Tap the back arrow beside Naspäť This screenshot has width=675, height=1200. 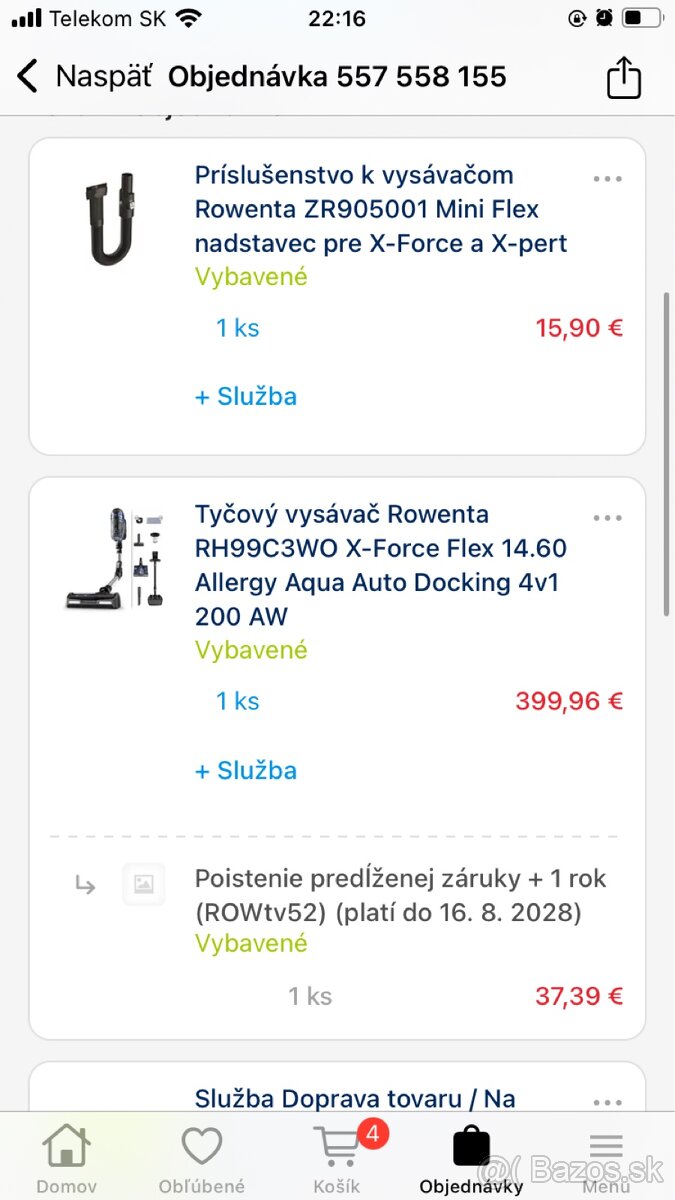[28, 76]
